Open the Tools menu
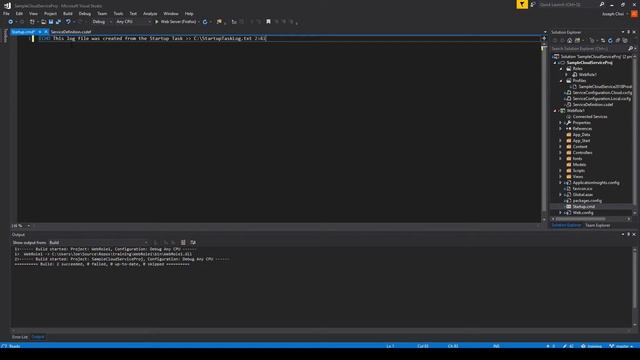This screenshot has width=640, height=360. [x=118, y=13]
